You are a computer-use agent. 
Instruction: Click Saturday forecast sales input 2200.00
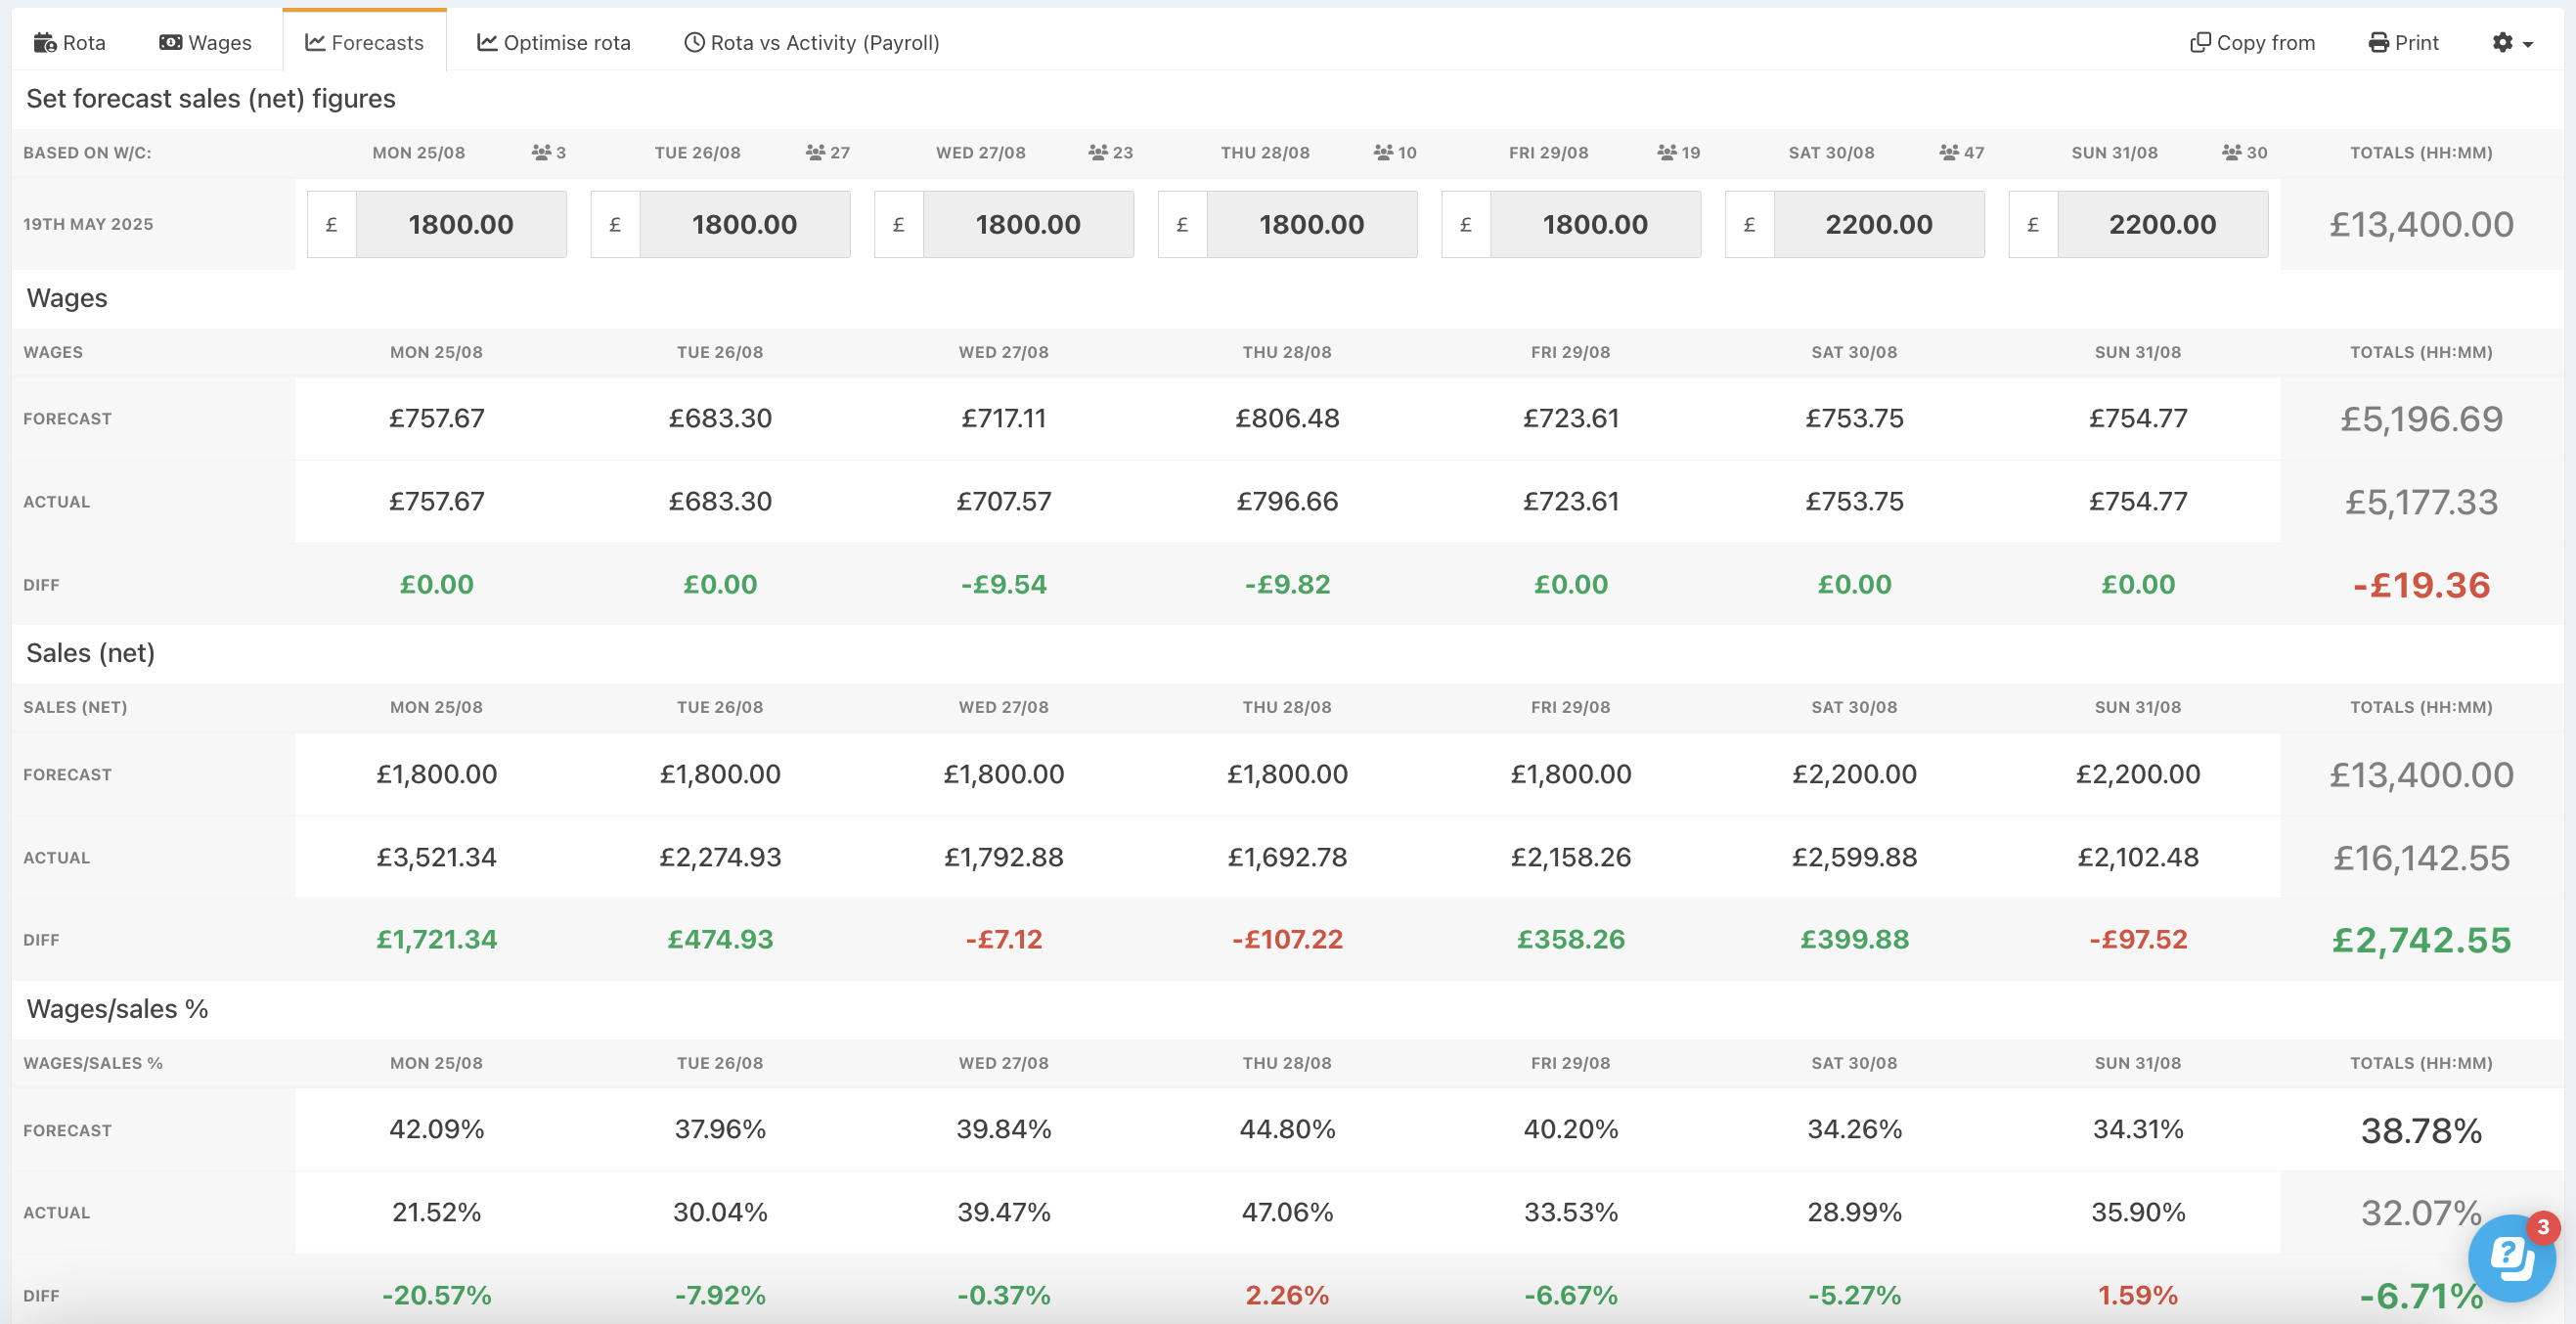(1879, 224)
